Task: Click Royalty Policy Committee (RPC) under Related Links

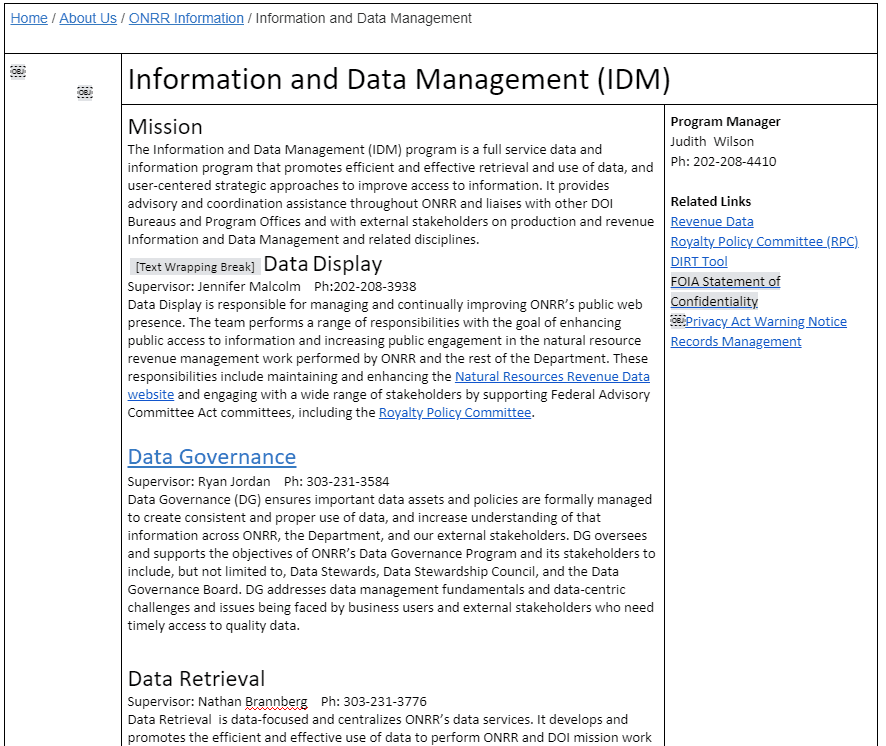Action: 764,241
